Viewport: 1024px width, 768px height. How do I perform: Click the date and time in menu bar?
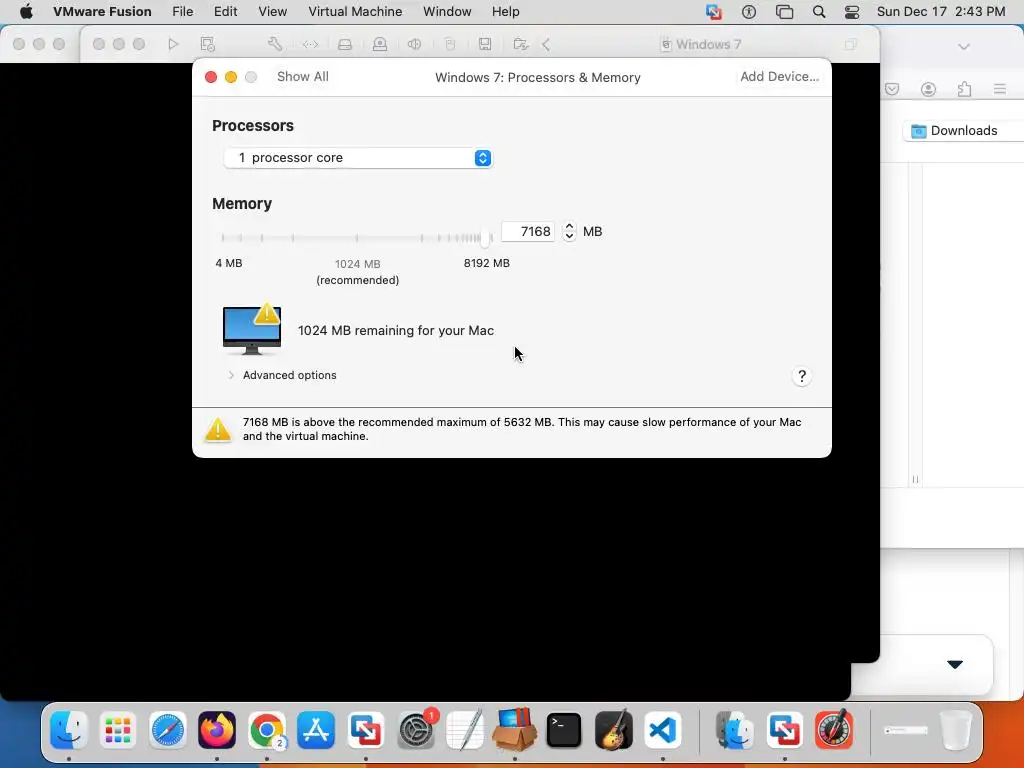click(x=941, y=12)
